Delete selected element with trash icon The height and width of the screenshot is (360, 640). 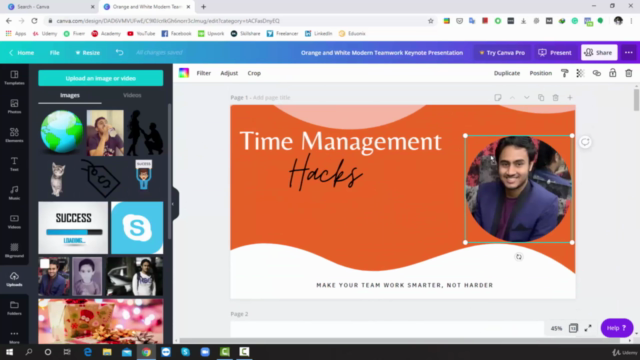coord(629,73)
